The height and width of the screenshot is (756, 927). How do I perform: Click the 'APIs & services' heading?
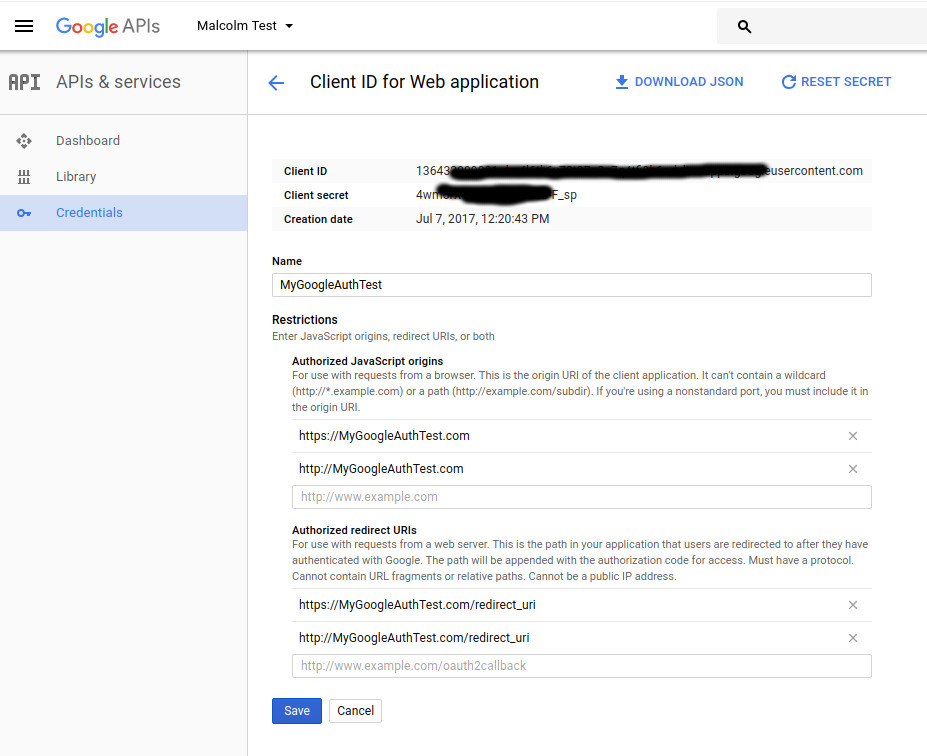[118, 82]
